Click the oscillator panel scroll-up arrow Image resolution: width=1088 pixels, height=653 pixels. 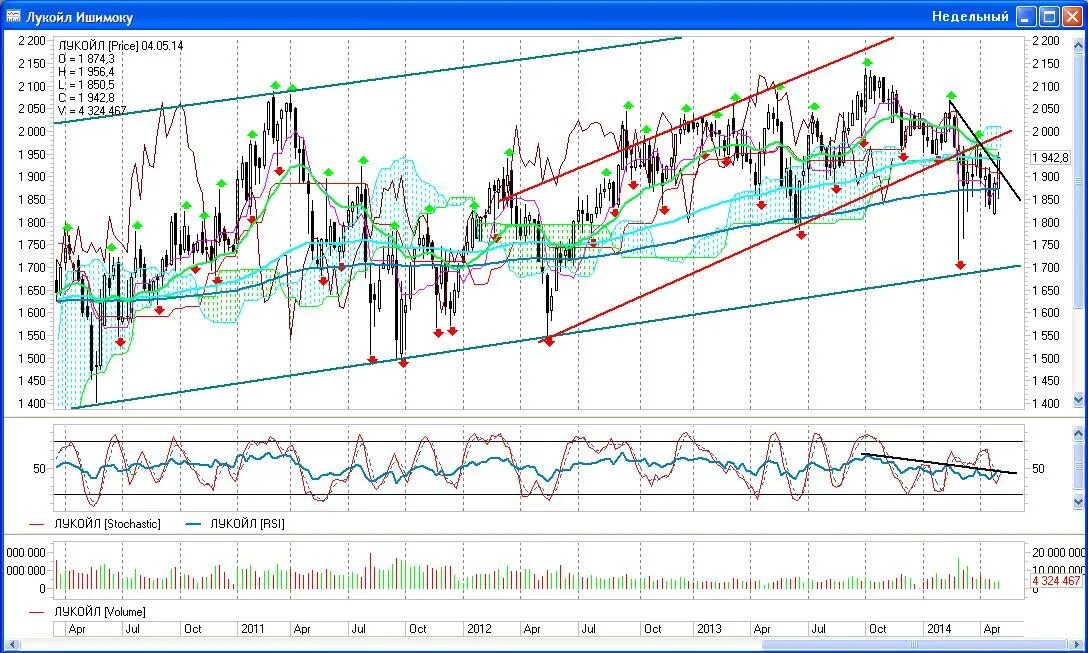1078,433
